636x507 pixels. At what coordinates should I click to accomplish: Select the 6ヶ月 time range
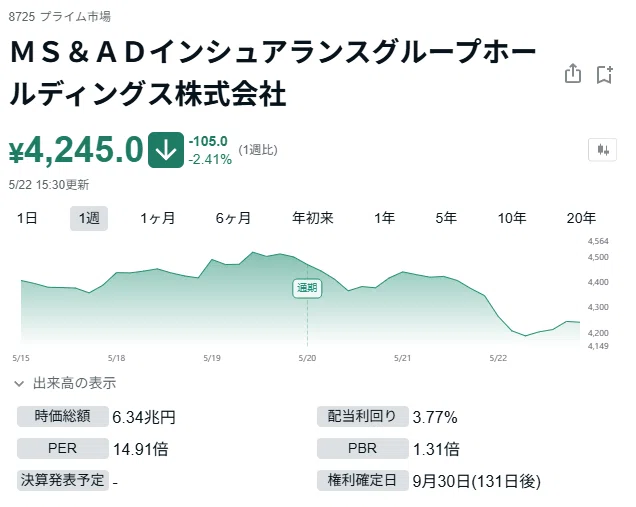coord(233,218)
